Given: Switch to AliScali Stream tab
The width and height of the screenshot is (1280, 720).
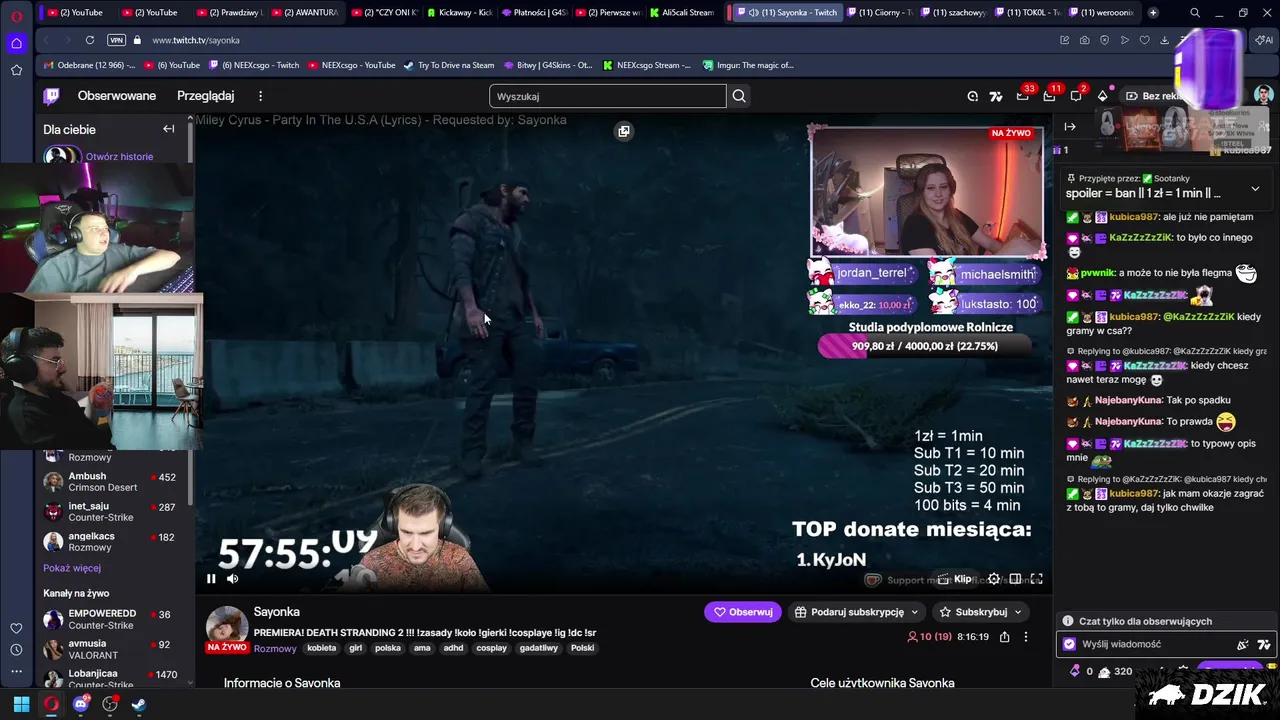Looking at the screenshot, I should 680,13.
